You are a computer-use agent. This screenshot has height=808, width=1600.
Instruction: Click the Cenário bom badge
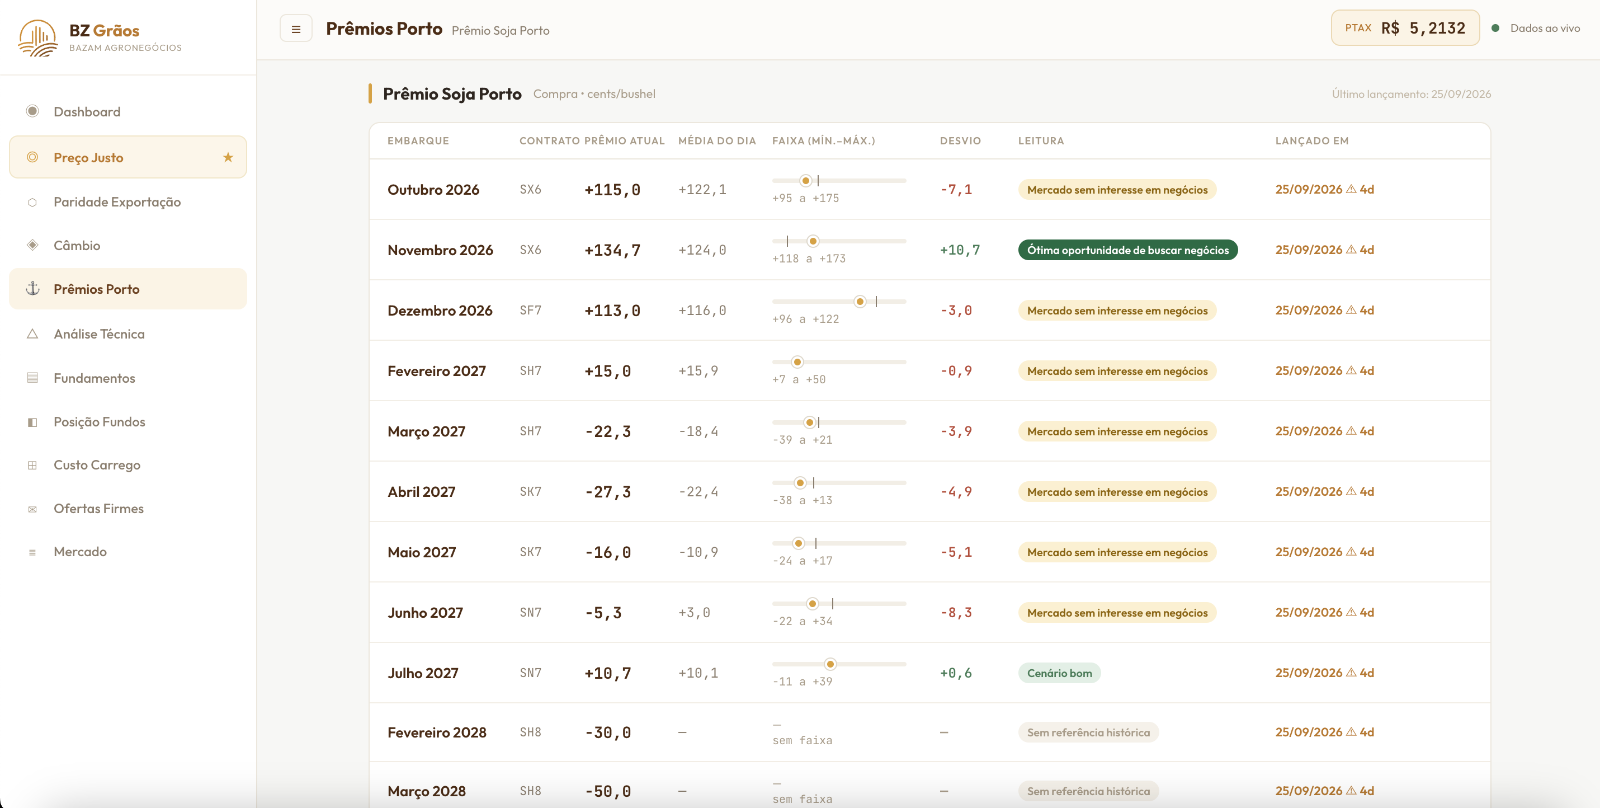coord(1059,673)
